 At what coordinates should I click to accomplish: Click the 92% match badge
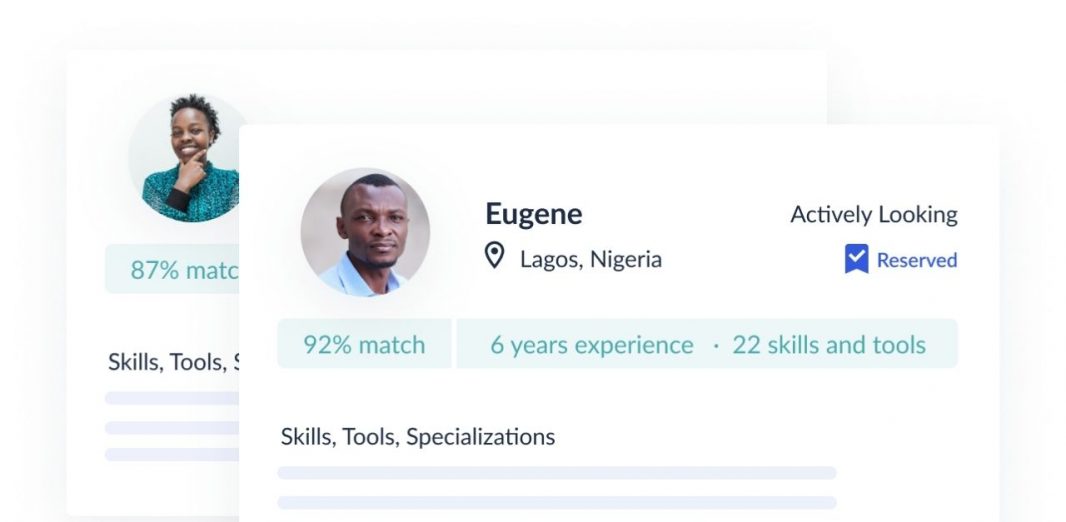(364, 344)
